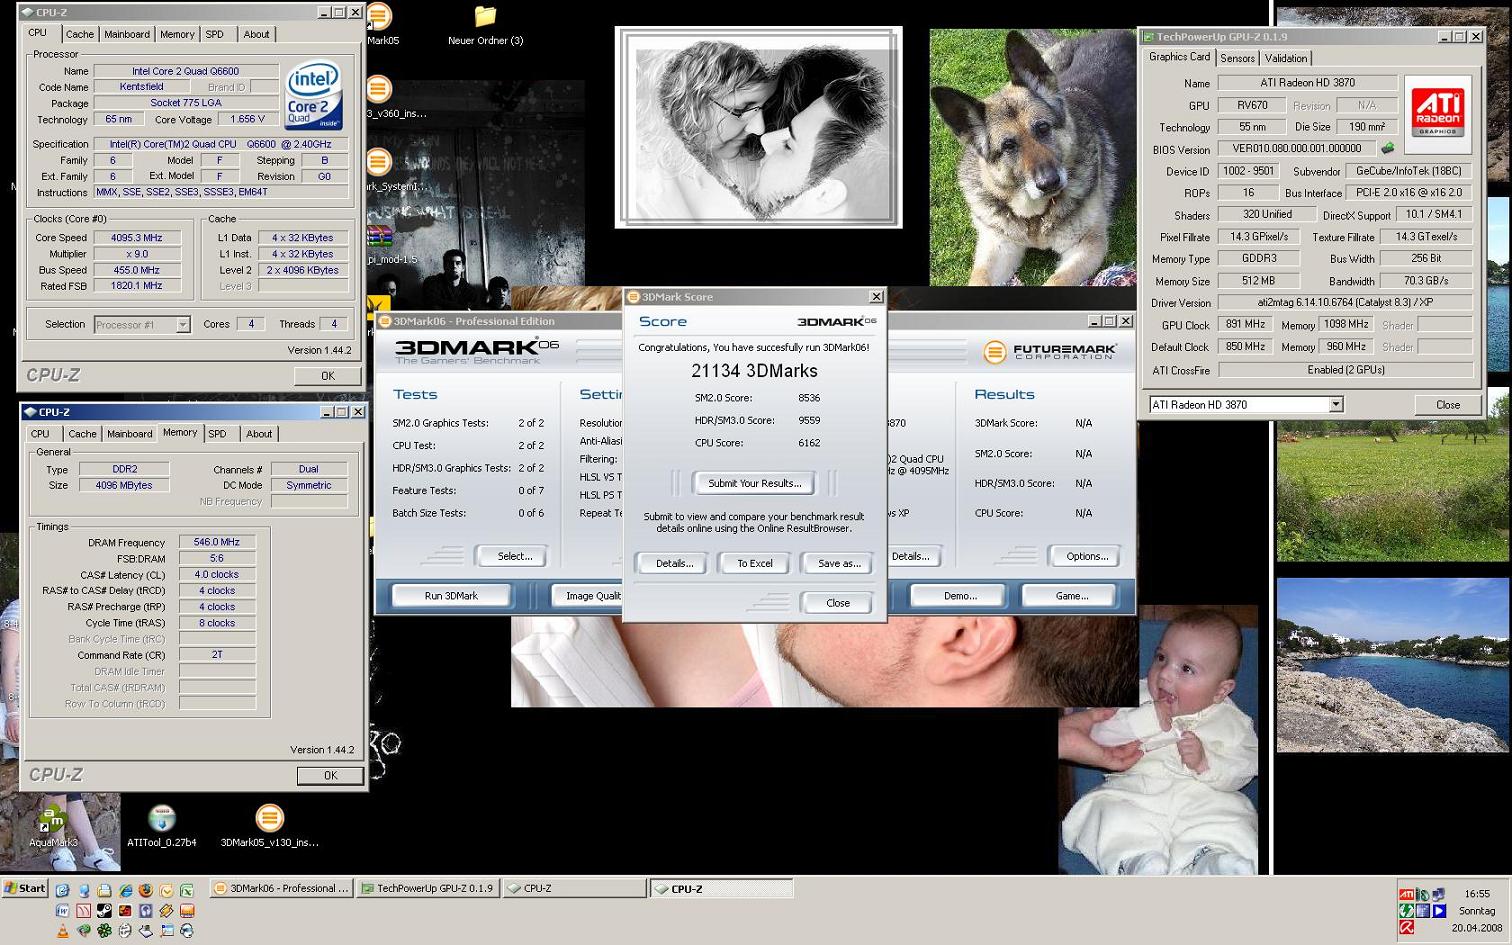Click the blue play-arrow tray icon
This screenshot has width=1512, height=945.
pyautogui.click(x=1439, y=911)
